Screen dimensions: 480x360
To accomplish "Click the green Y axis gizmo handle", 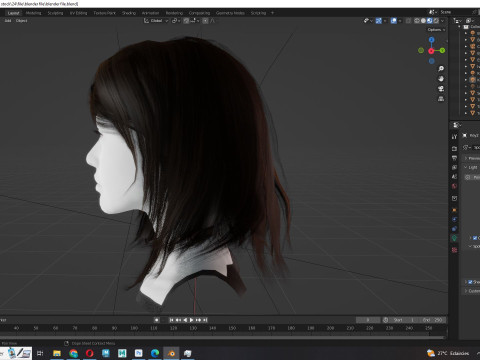I will click(x=442, y=50).
